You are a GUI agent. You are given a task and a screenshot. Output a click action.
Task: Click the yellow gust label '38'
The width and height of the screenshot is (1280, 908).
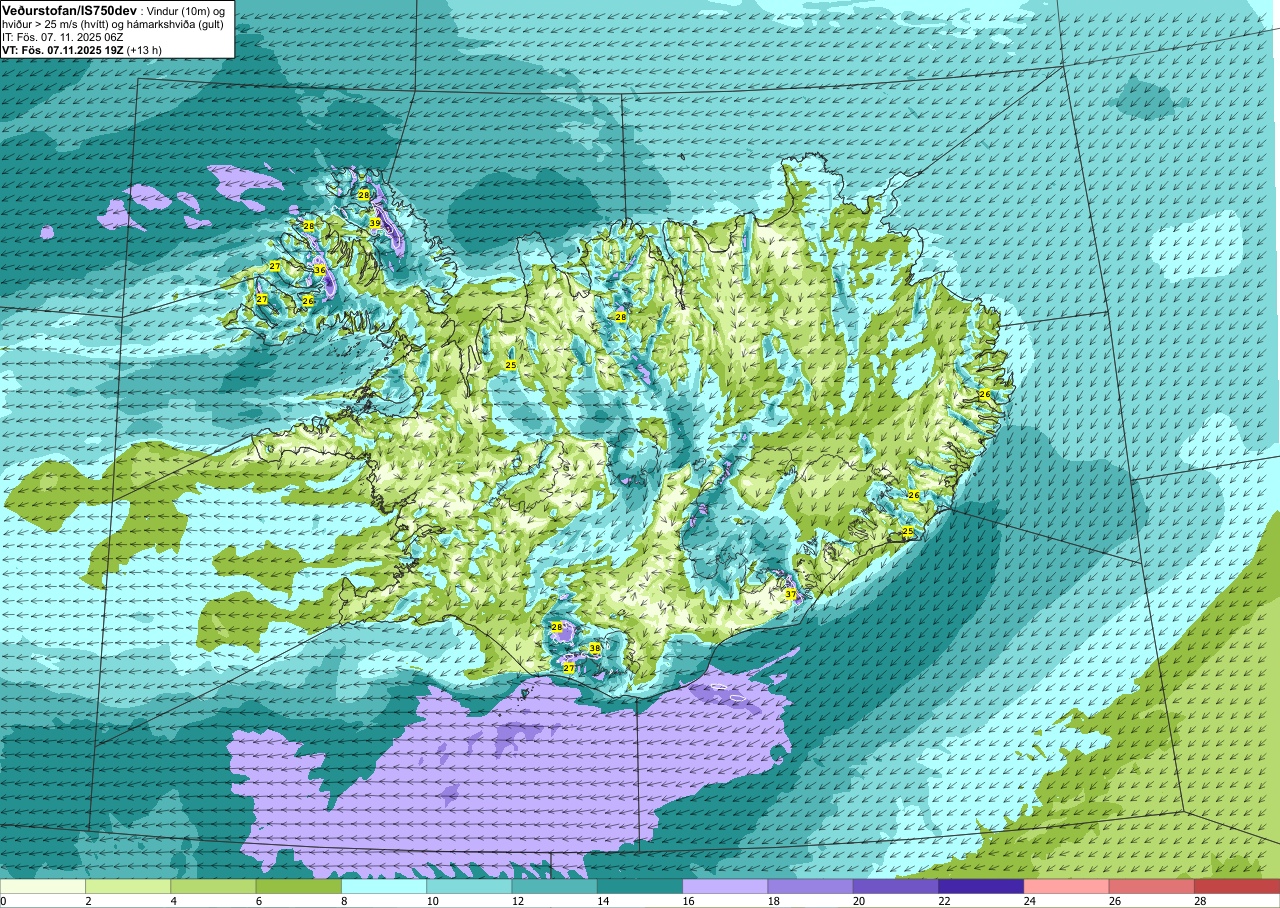click(x=595, y=648)
